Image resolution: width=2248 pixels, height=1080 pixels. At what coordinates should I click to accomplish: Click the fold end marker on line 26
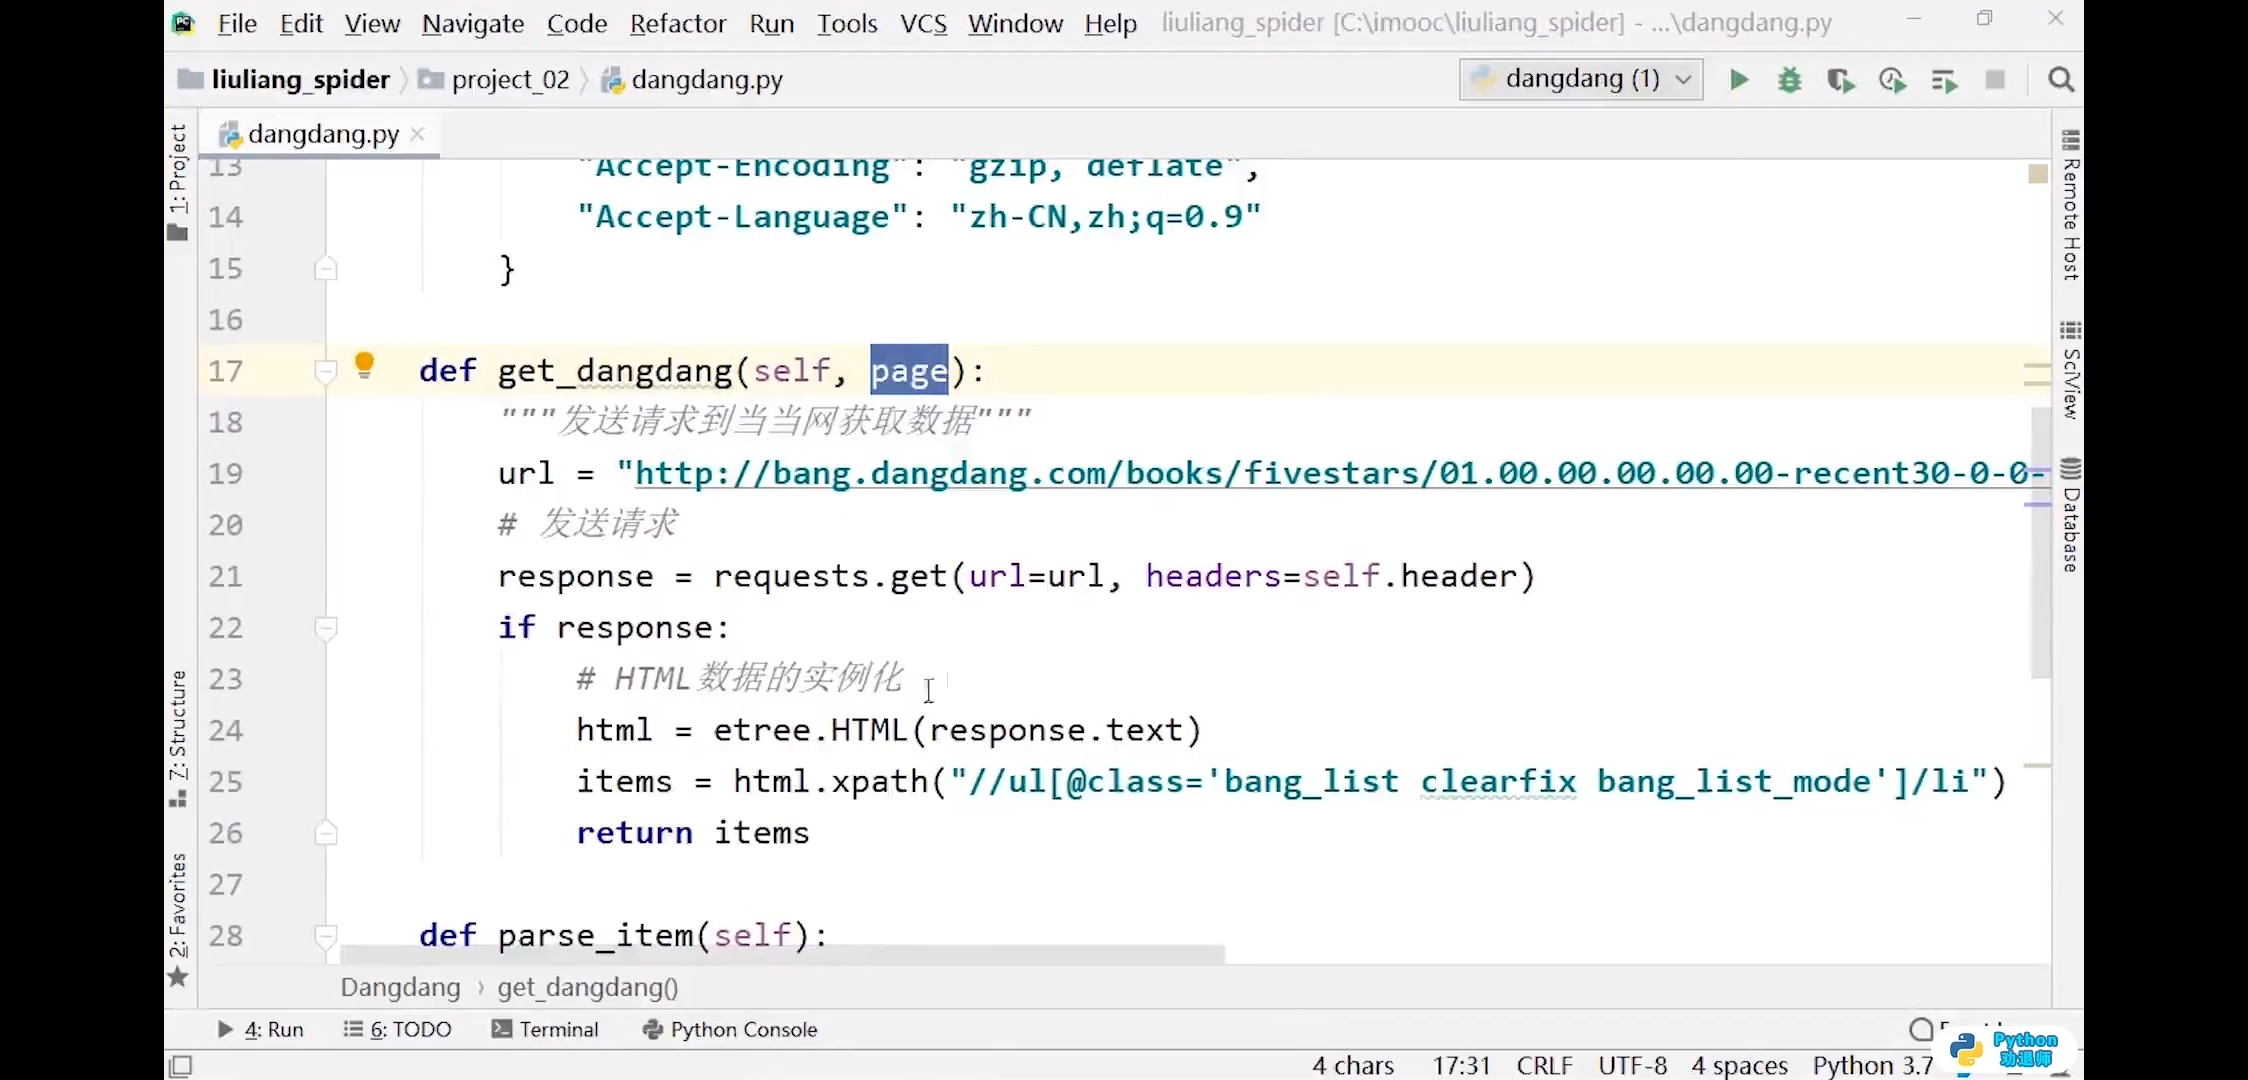(x=326, y=833)
